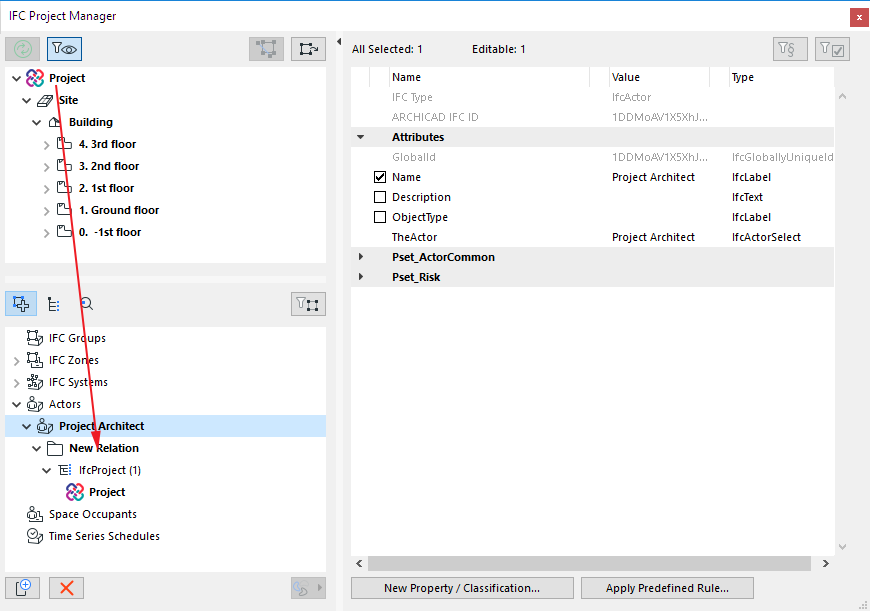Expand the 4. 3rd floor node
870x611 pixels.
47,145
